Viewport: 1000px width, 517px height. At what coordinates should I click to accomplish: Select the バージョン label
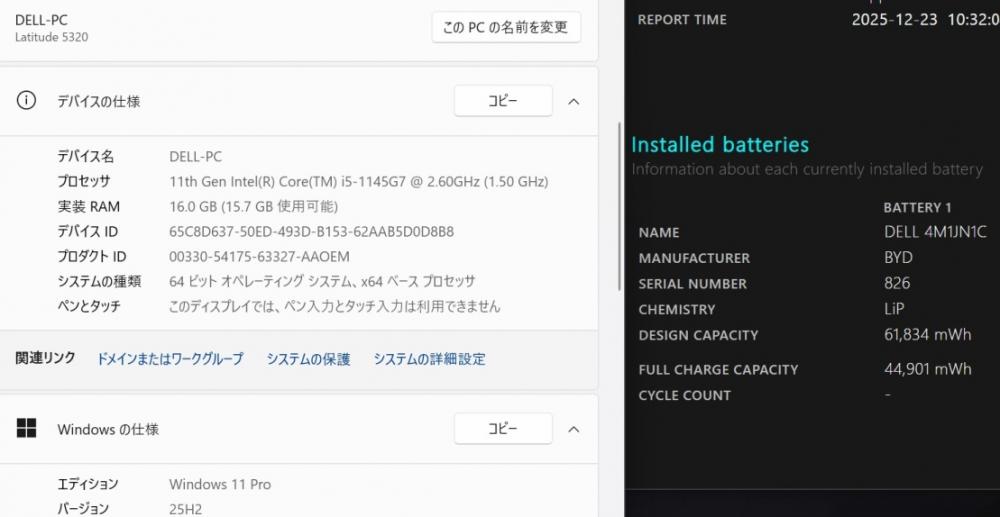[83, 509]
